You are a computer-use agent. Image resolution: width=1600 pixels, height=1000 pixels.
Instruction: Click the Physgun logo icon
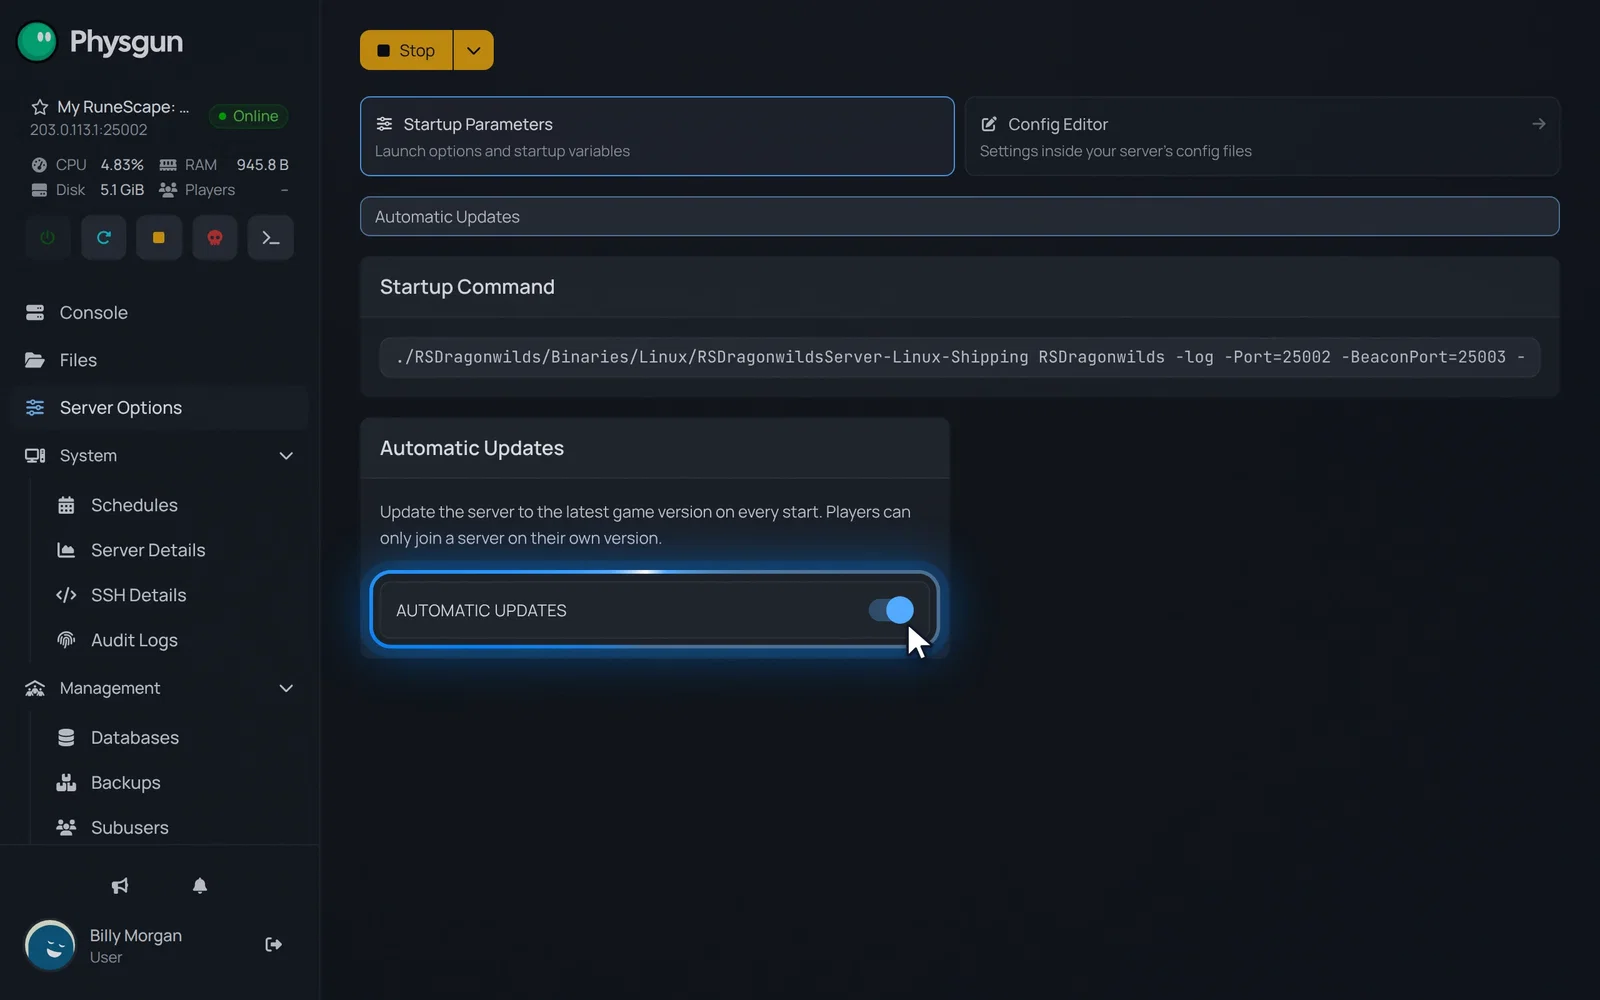click(37, 42)
